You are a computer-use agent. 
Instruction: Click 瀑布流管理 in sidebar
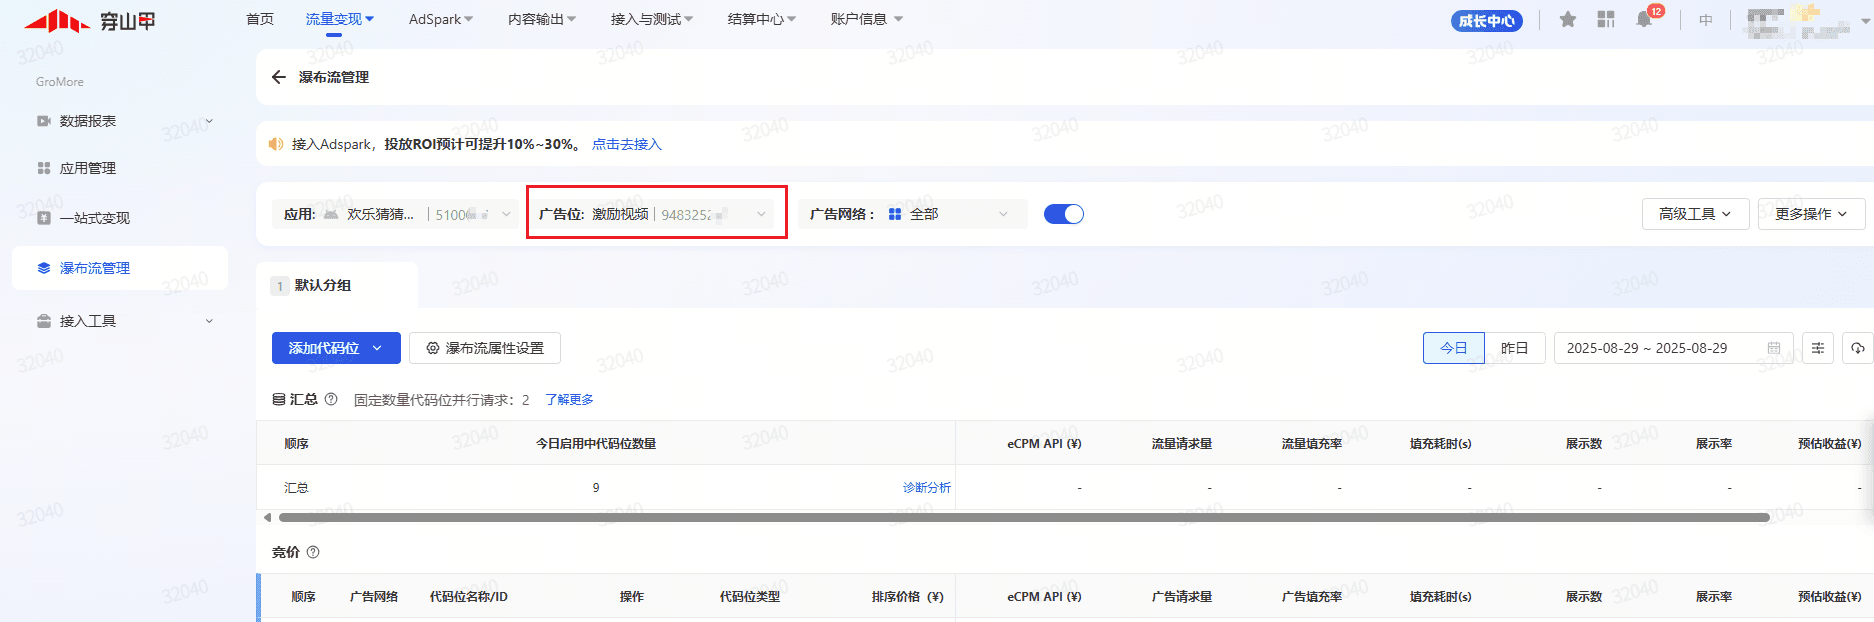point(120,268)
